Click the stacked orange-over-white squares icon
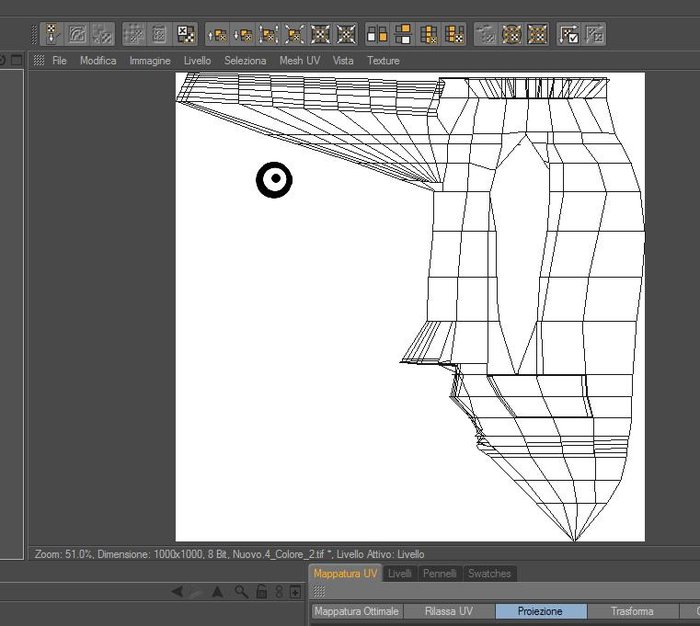 click(403, 34)
